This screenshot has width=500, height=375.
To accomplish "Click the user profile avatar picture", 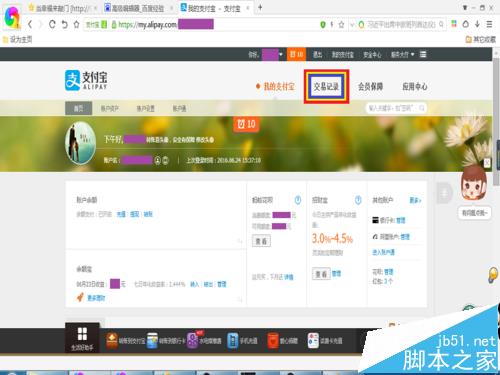I will click(80, 143).
